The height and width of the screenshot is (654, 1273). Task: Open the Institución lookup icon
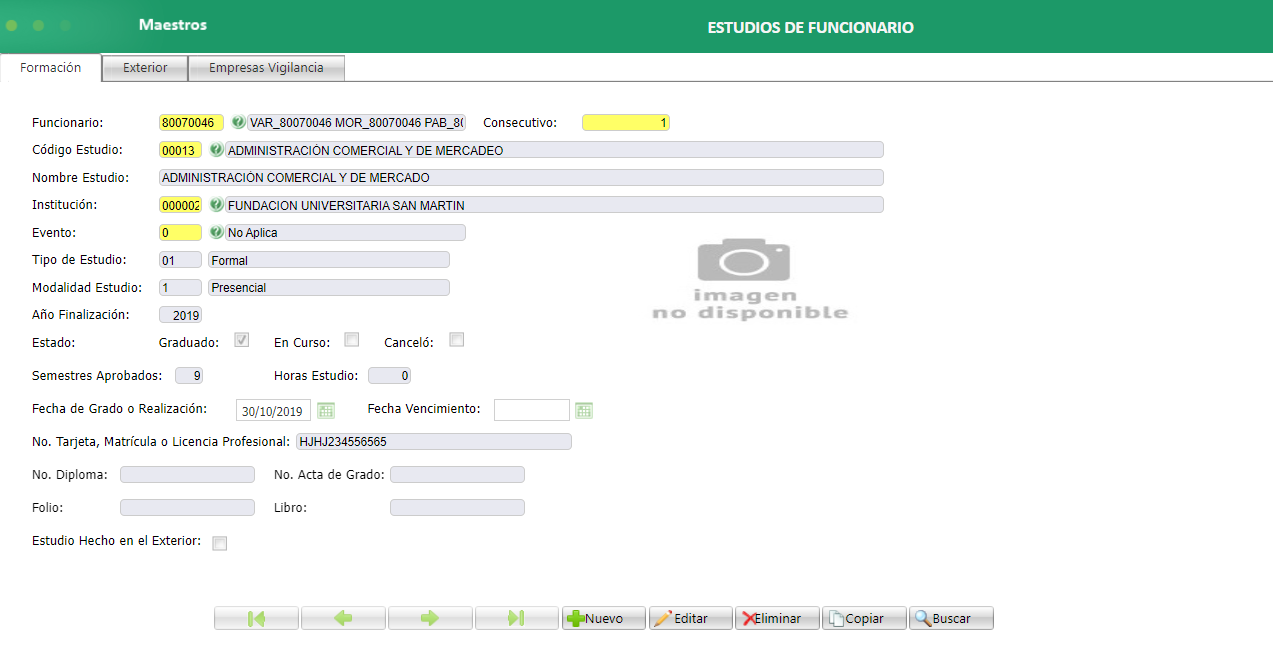[217, 204]
